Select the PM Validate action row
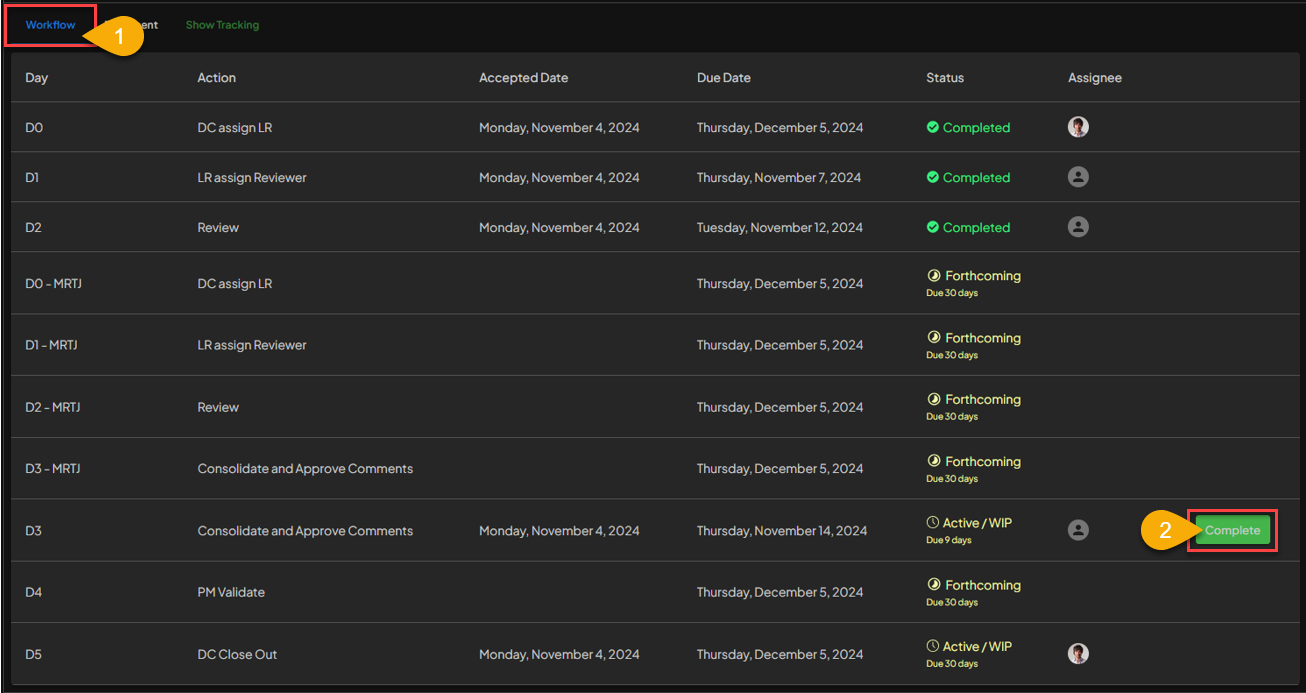 231,592
